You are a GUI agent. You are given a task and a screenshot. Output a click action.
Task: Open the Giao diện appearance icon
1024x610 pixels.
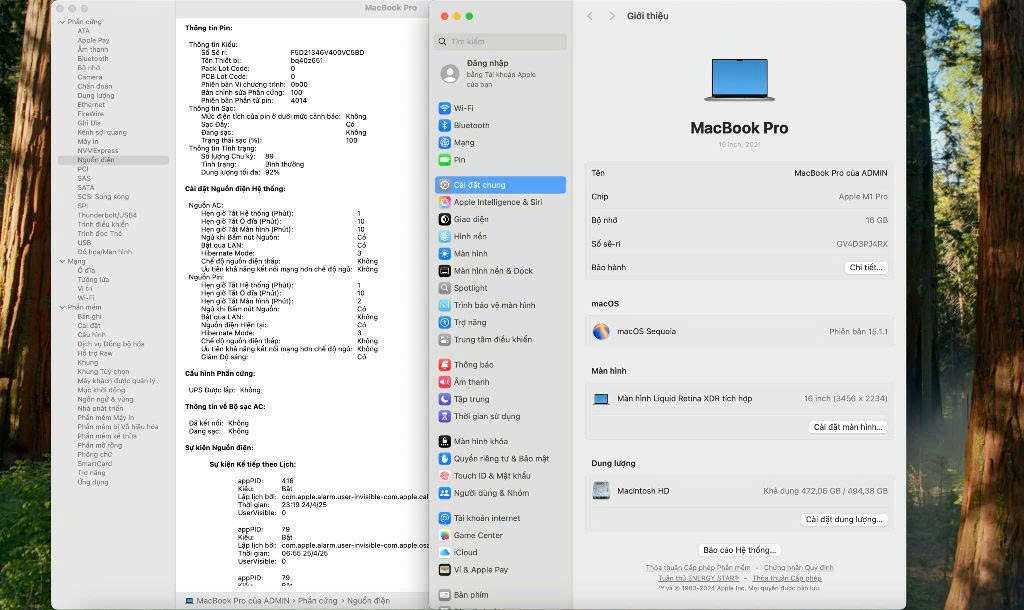point(444,219)
